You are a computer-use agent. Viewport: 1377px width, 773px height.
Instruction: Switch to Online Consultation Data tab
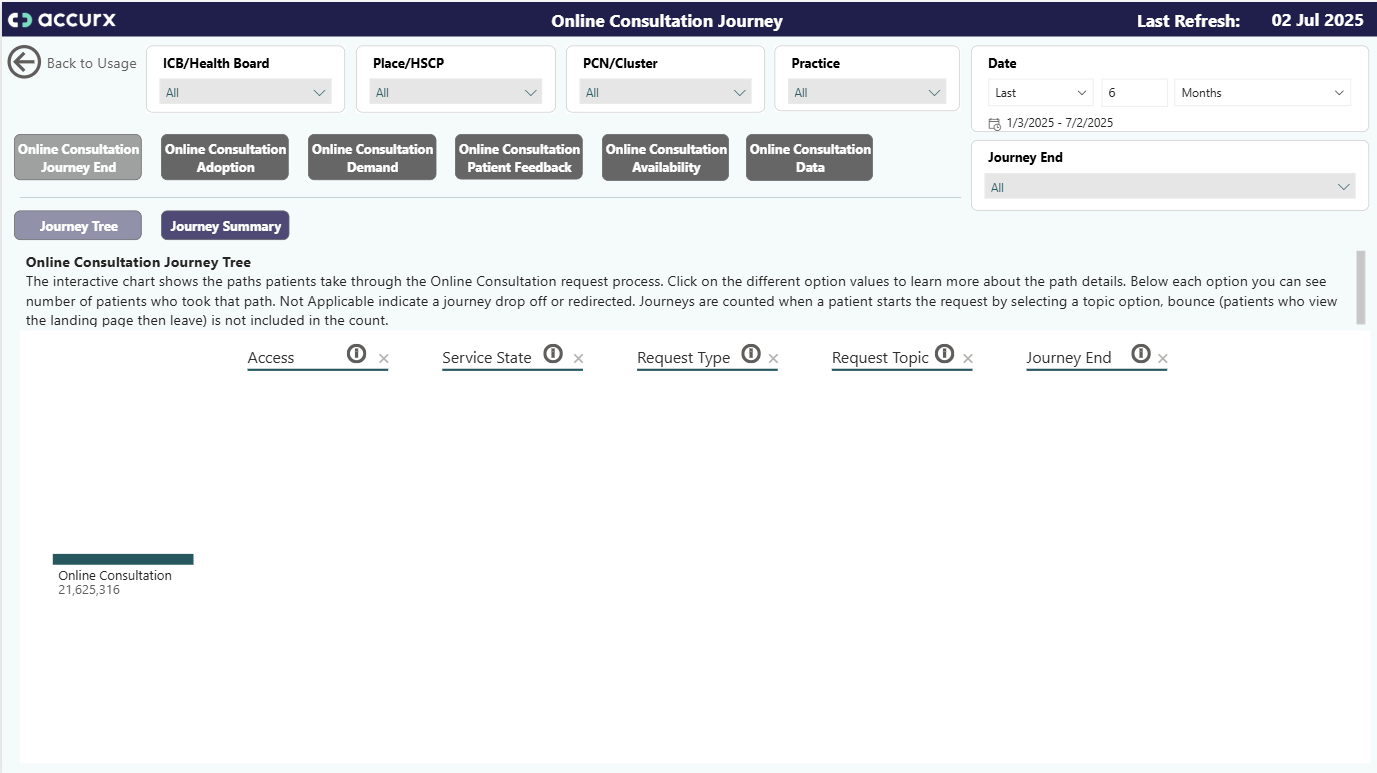click(x=810, y=158)
